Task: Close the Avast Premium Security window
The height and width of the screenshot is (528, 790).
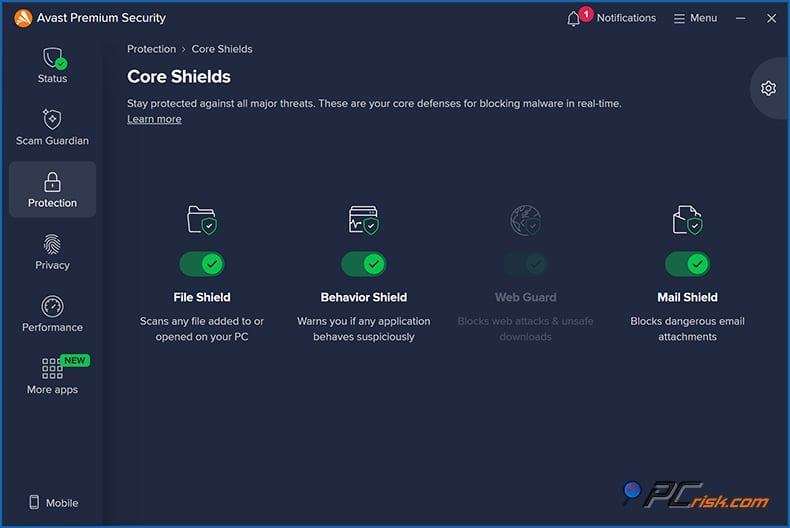Action: tap(771, 18)
